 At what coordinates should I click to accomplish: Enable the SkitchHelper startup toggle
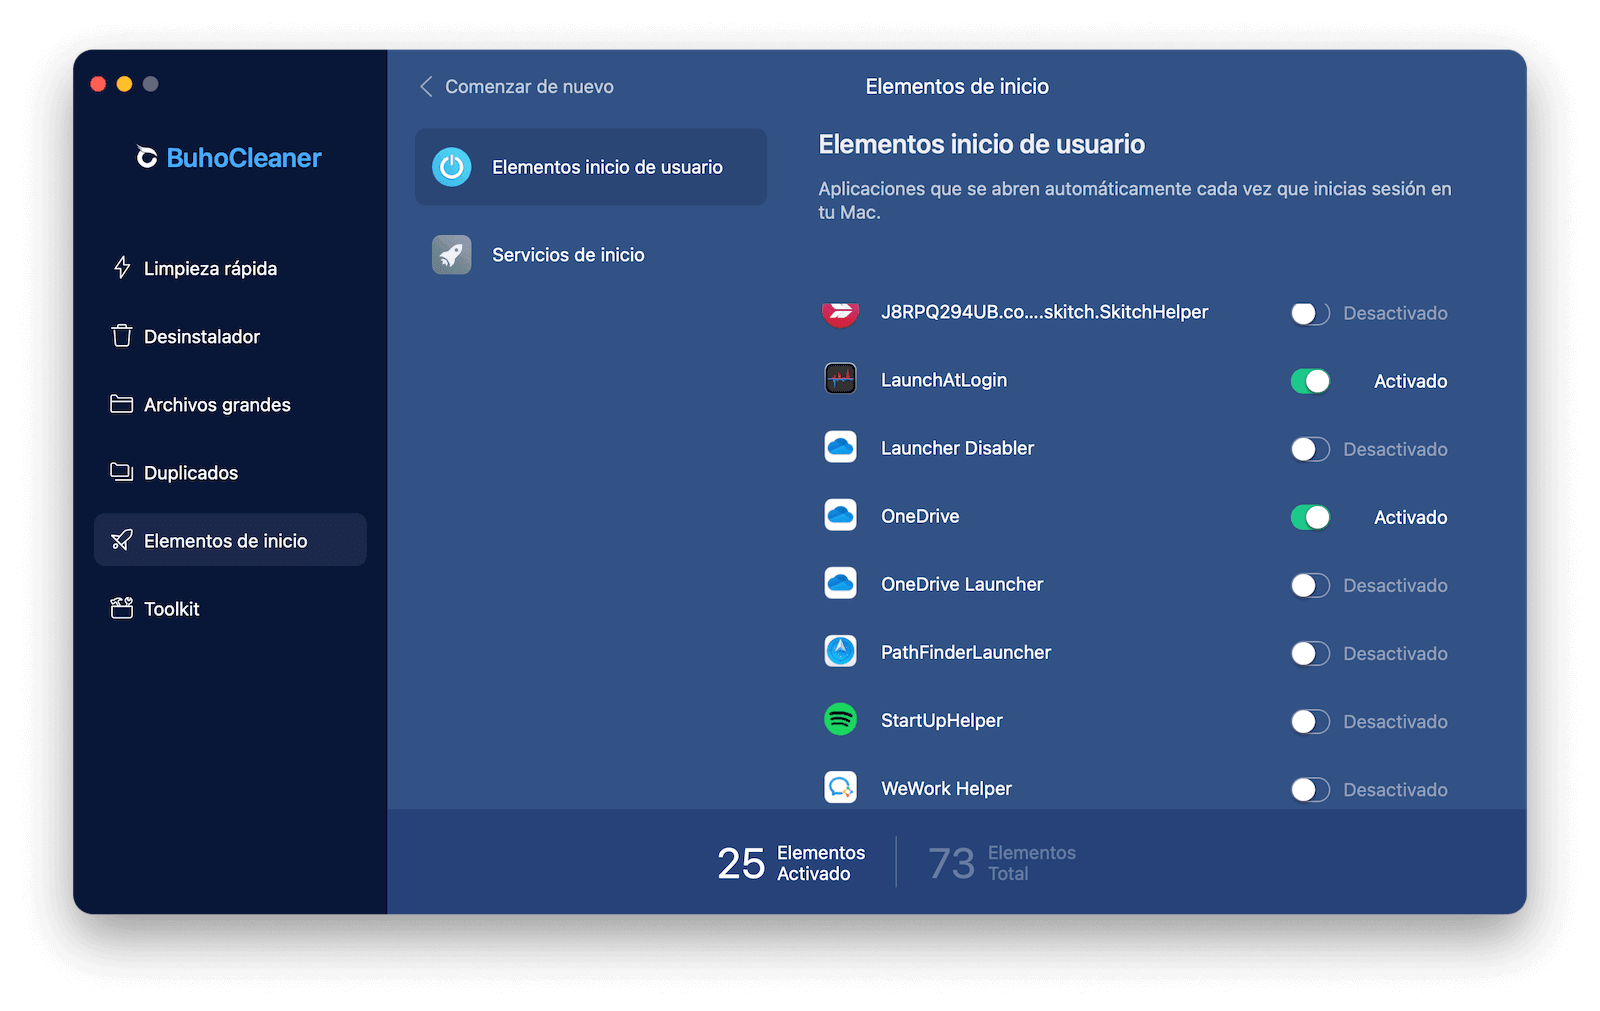[x=1310, y=313]
